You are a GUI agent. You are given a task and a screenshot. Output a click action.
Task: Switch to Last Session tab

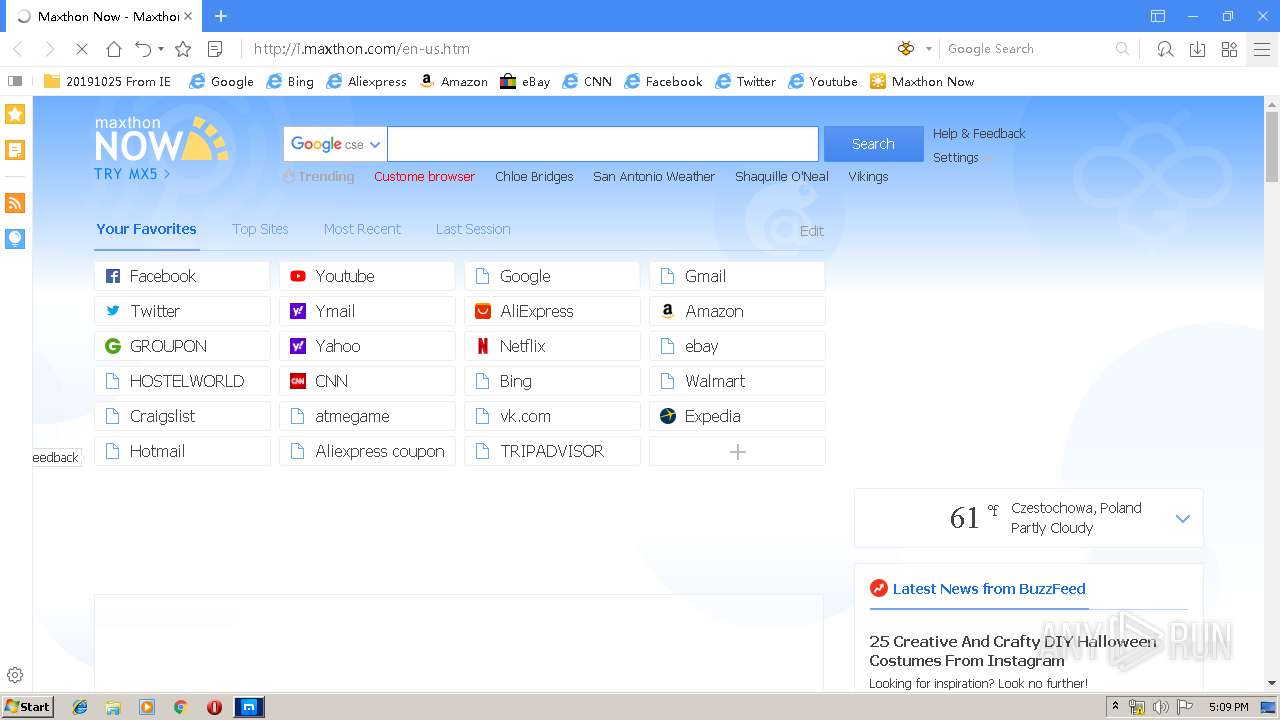(473, 229)
